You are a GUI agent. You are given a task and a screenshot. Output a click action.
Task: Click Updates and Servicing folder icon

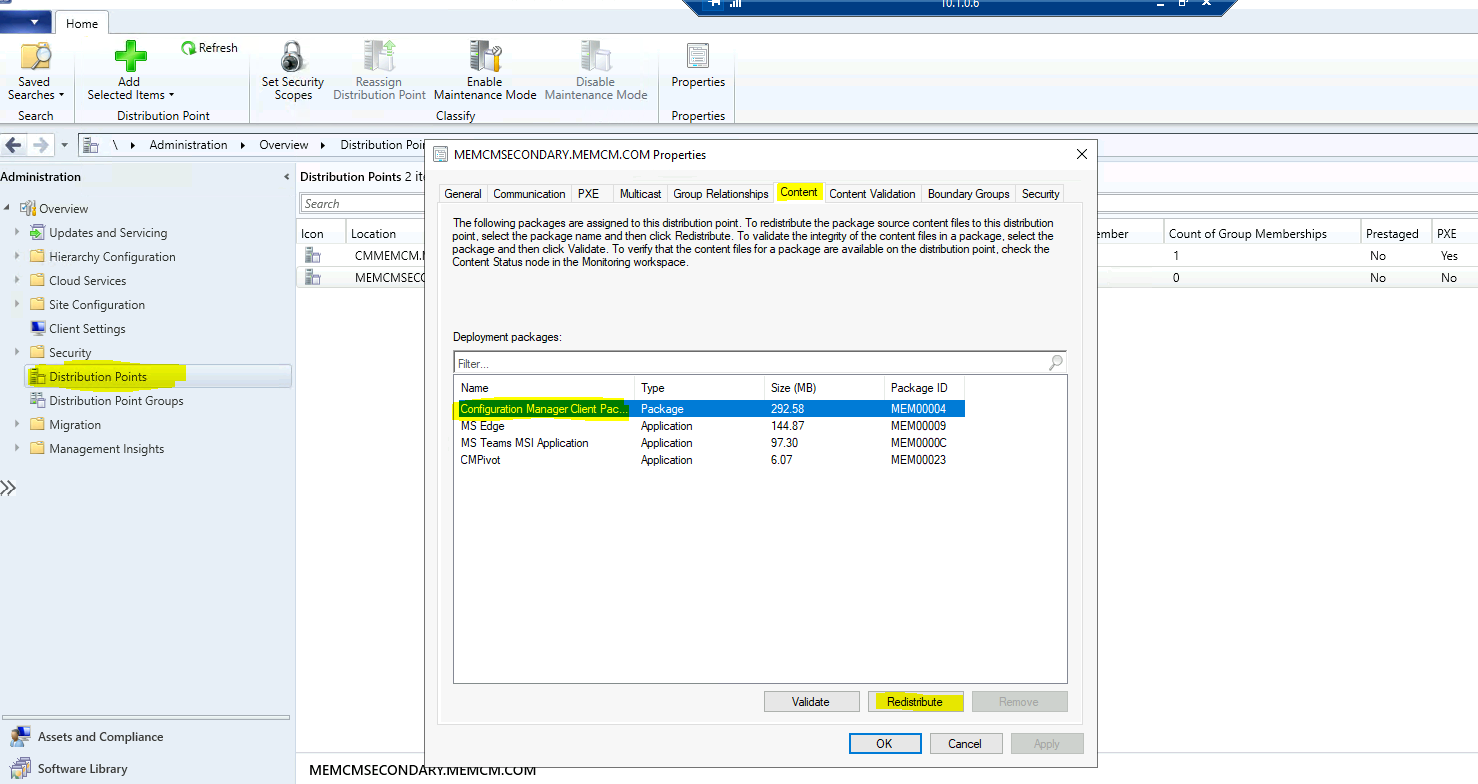[37, 232]
